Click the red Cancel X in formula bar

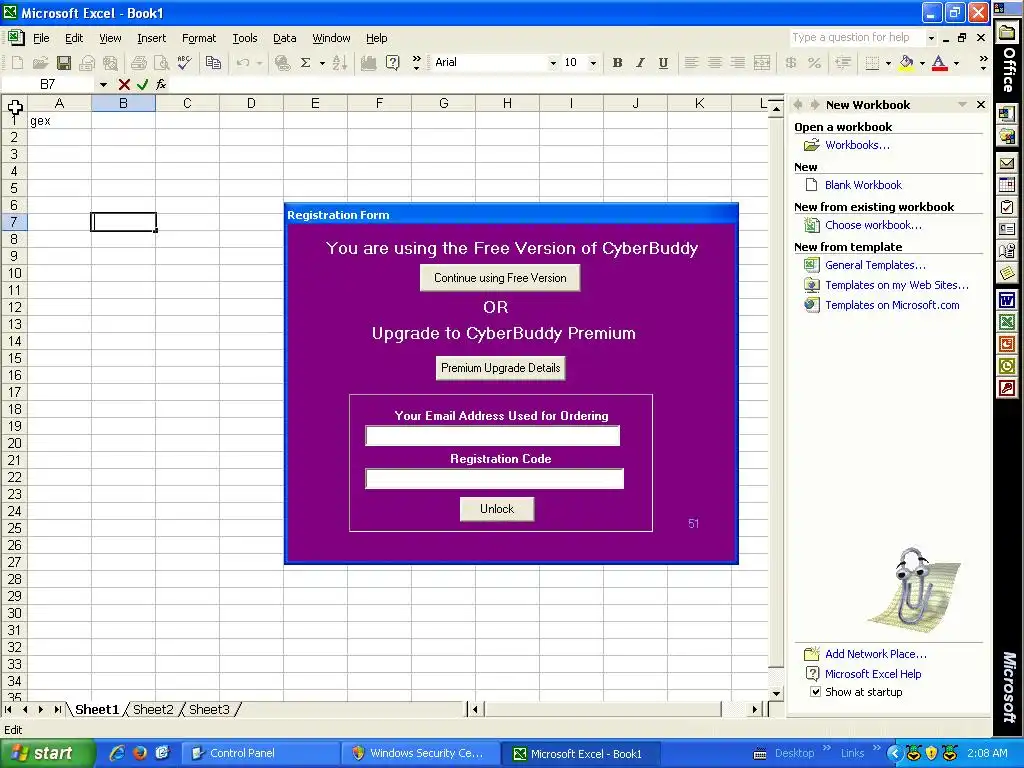point(124,84)
